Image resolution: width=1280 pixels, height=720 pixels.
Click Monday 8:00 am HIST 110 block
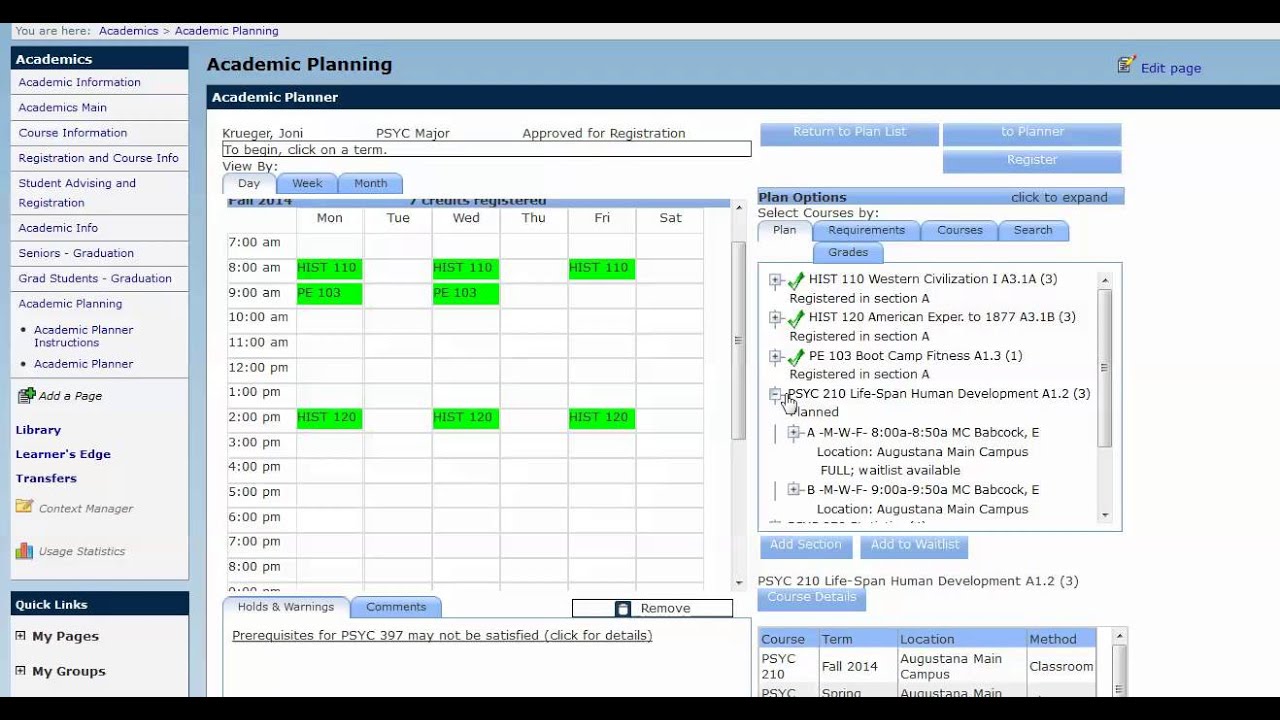[329, 268]
